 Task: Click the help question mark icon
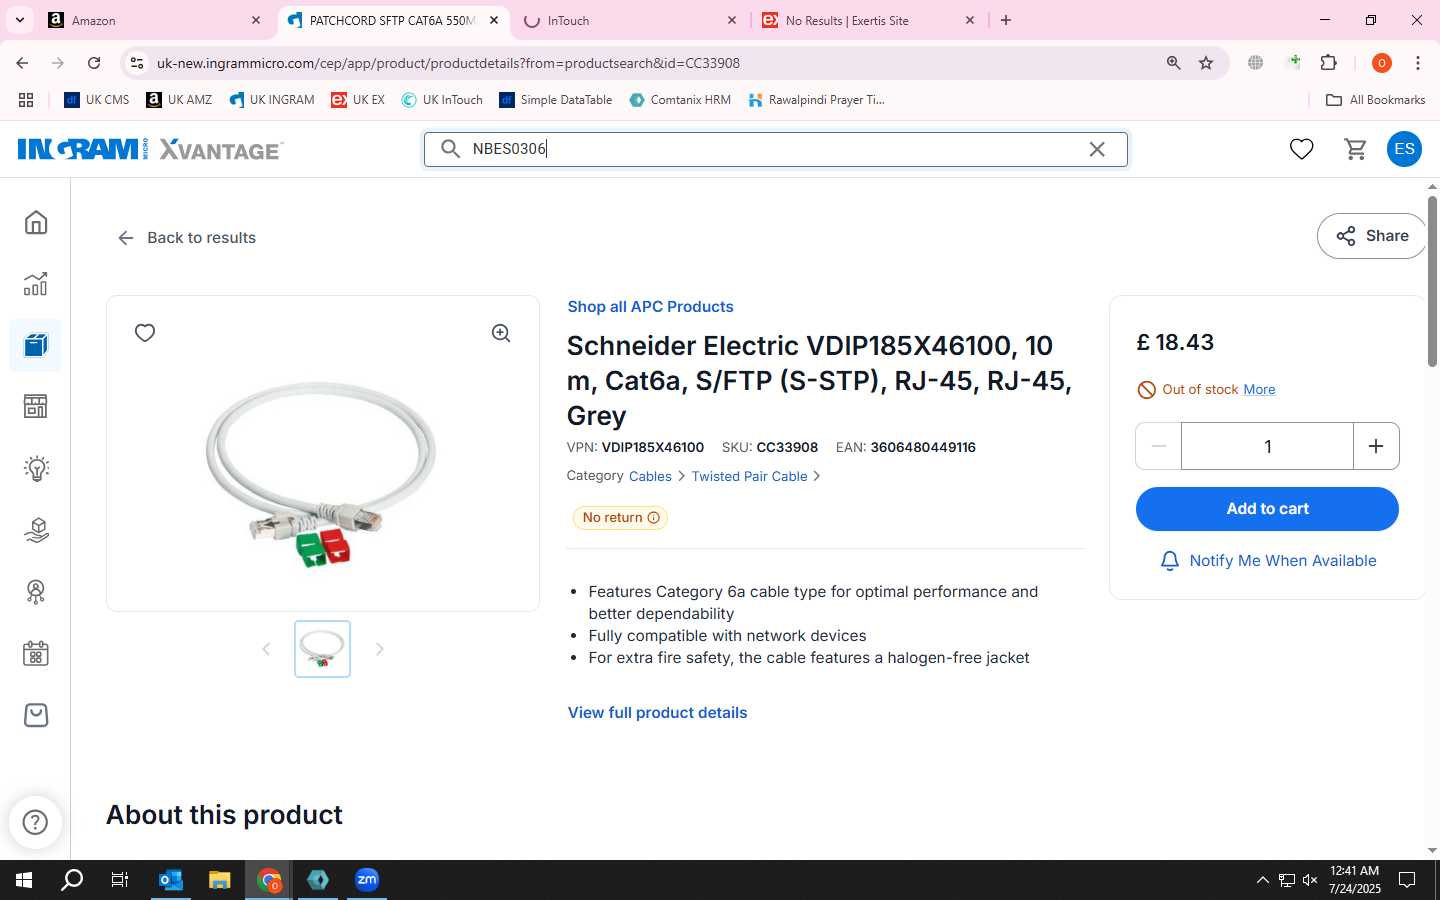(x=35, y=822)
